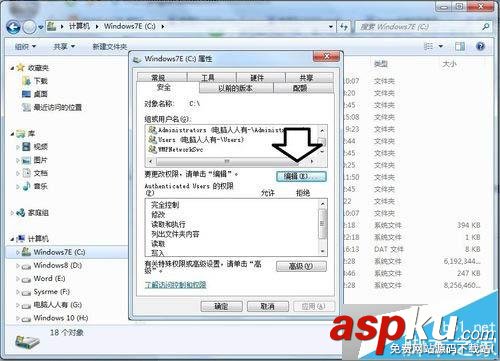500x361 pixels.
Task: Collapse the 收藏夹 tree group
Action: pos(12,68)
